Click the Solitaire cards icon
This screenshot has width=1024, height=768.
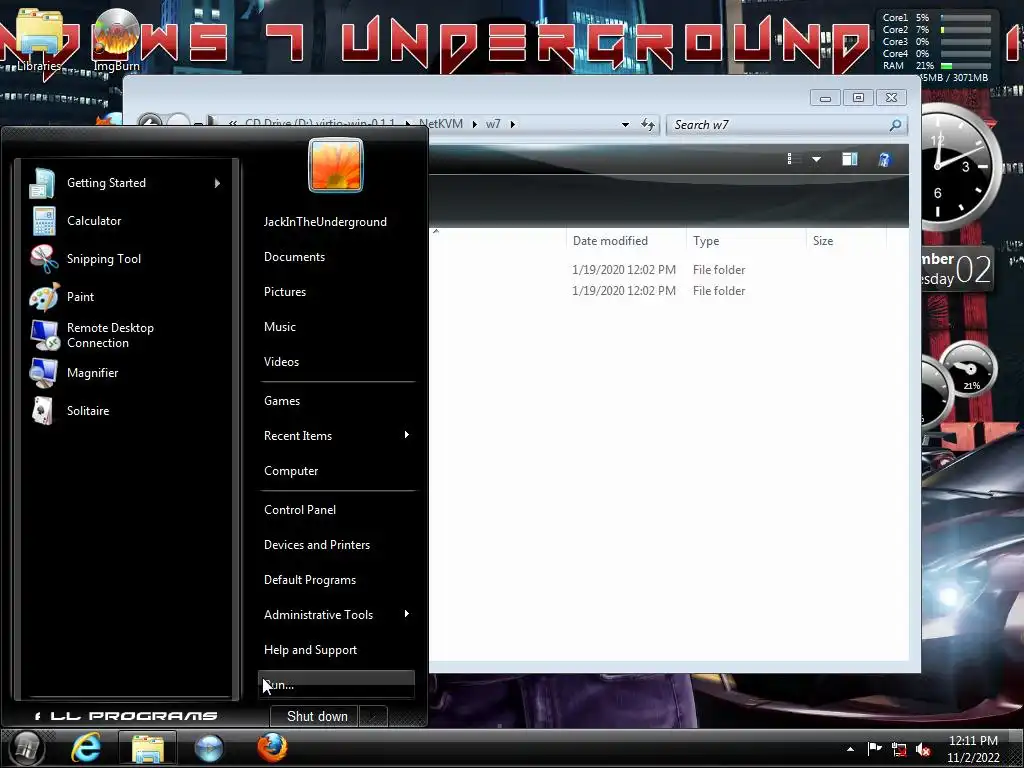42,411
